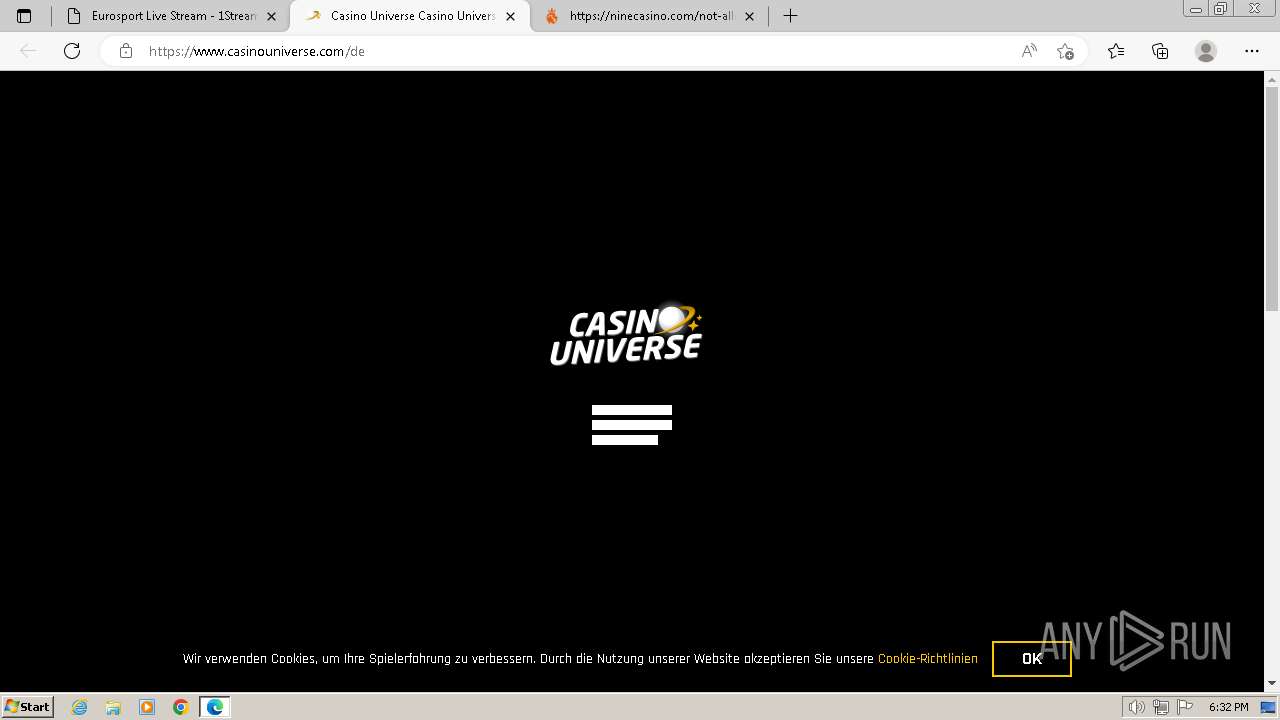Switch to Eurosport Live Stream tab

point(171,16)
